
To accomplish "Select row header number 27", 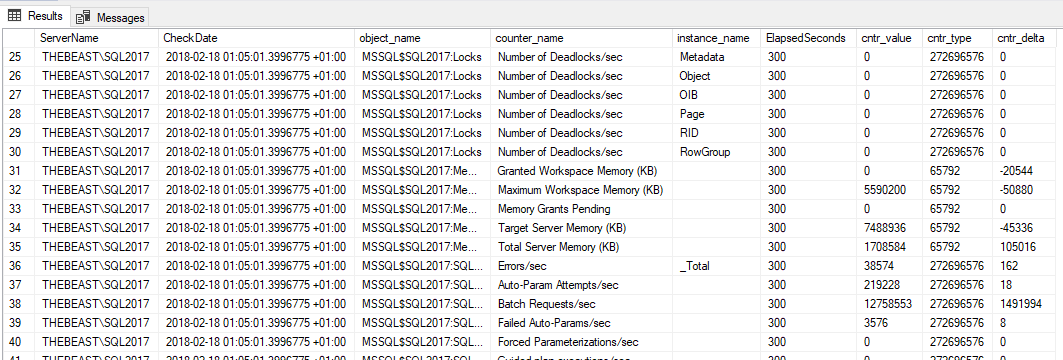I will tap(17, 95).
